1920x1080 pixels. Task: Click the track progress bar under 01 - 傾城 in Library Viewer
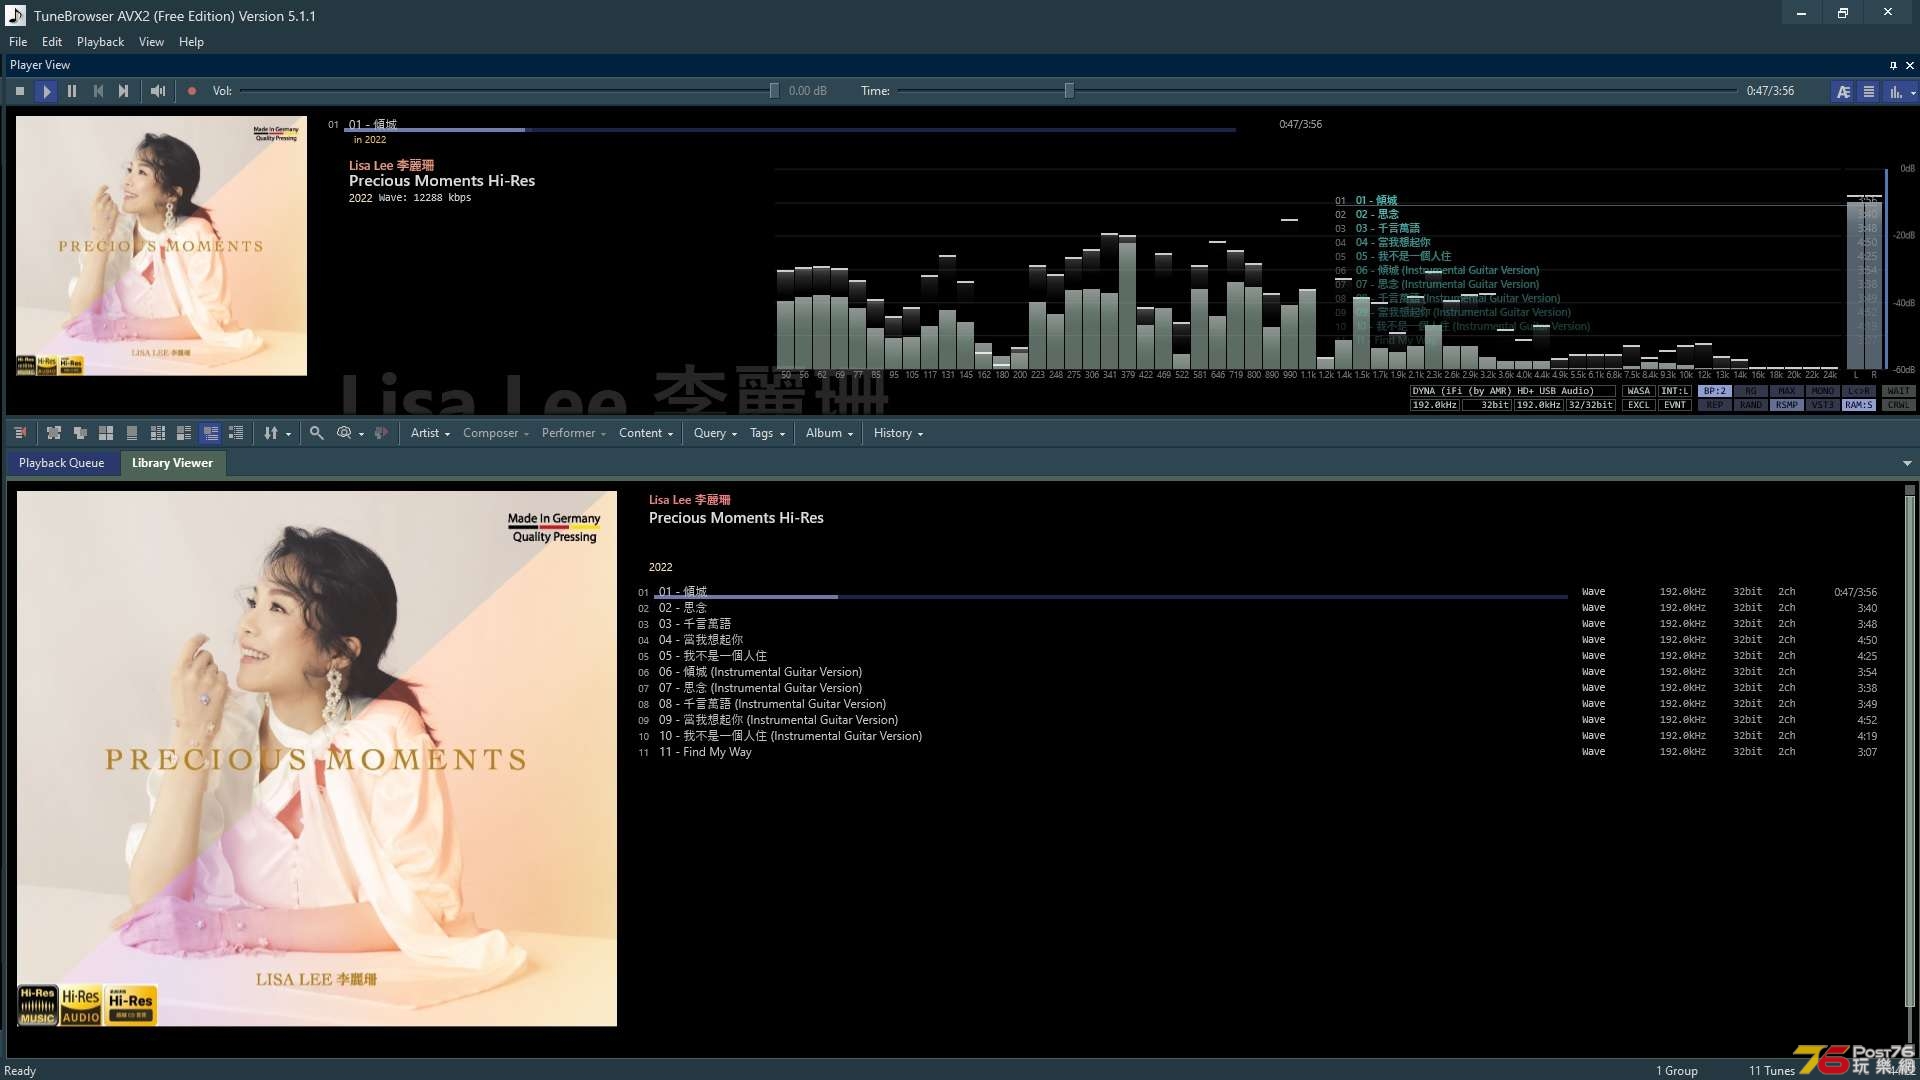[x=1110, y=597]
